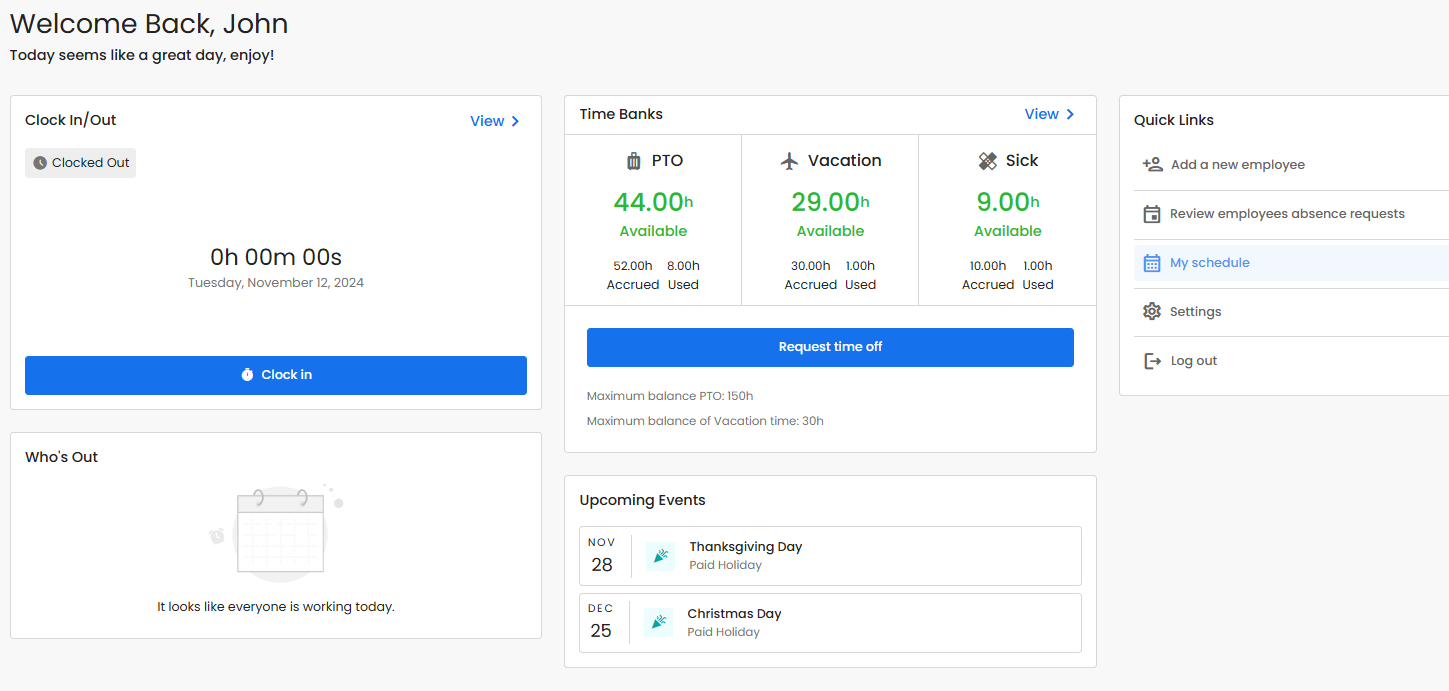The width and height of the screenshot is (1449, 691).
Task: Expand Clock In/Out using the View chevron
Action: pyautogui.click(x=516, y=121)
